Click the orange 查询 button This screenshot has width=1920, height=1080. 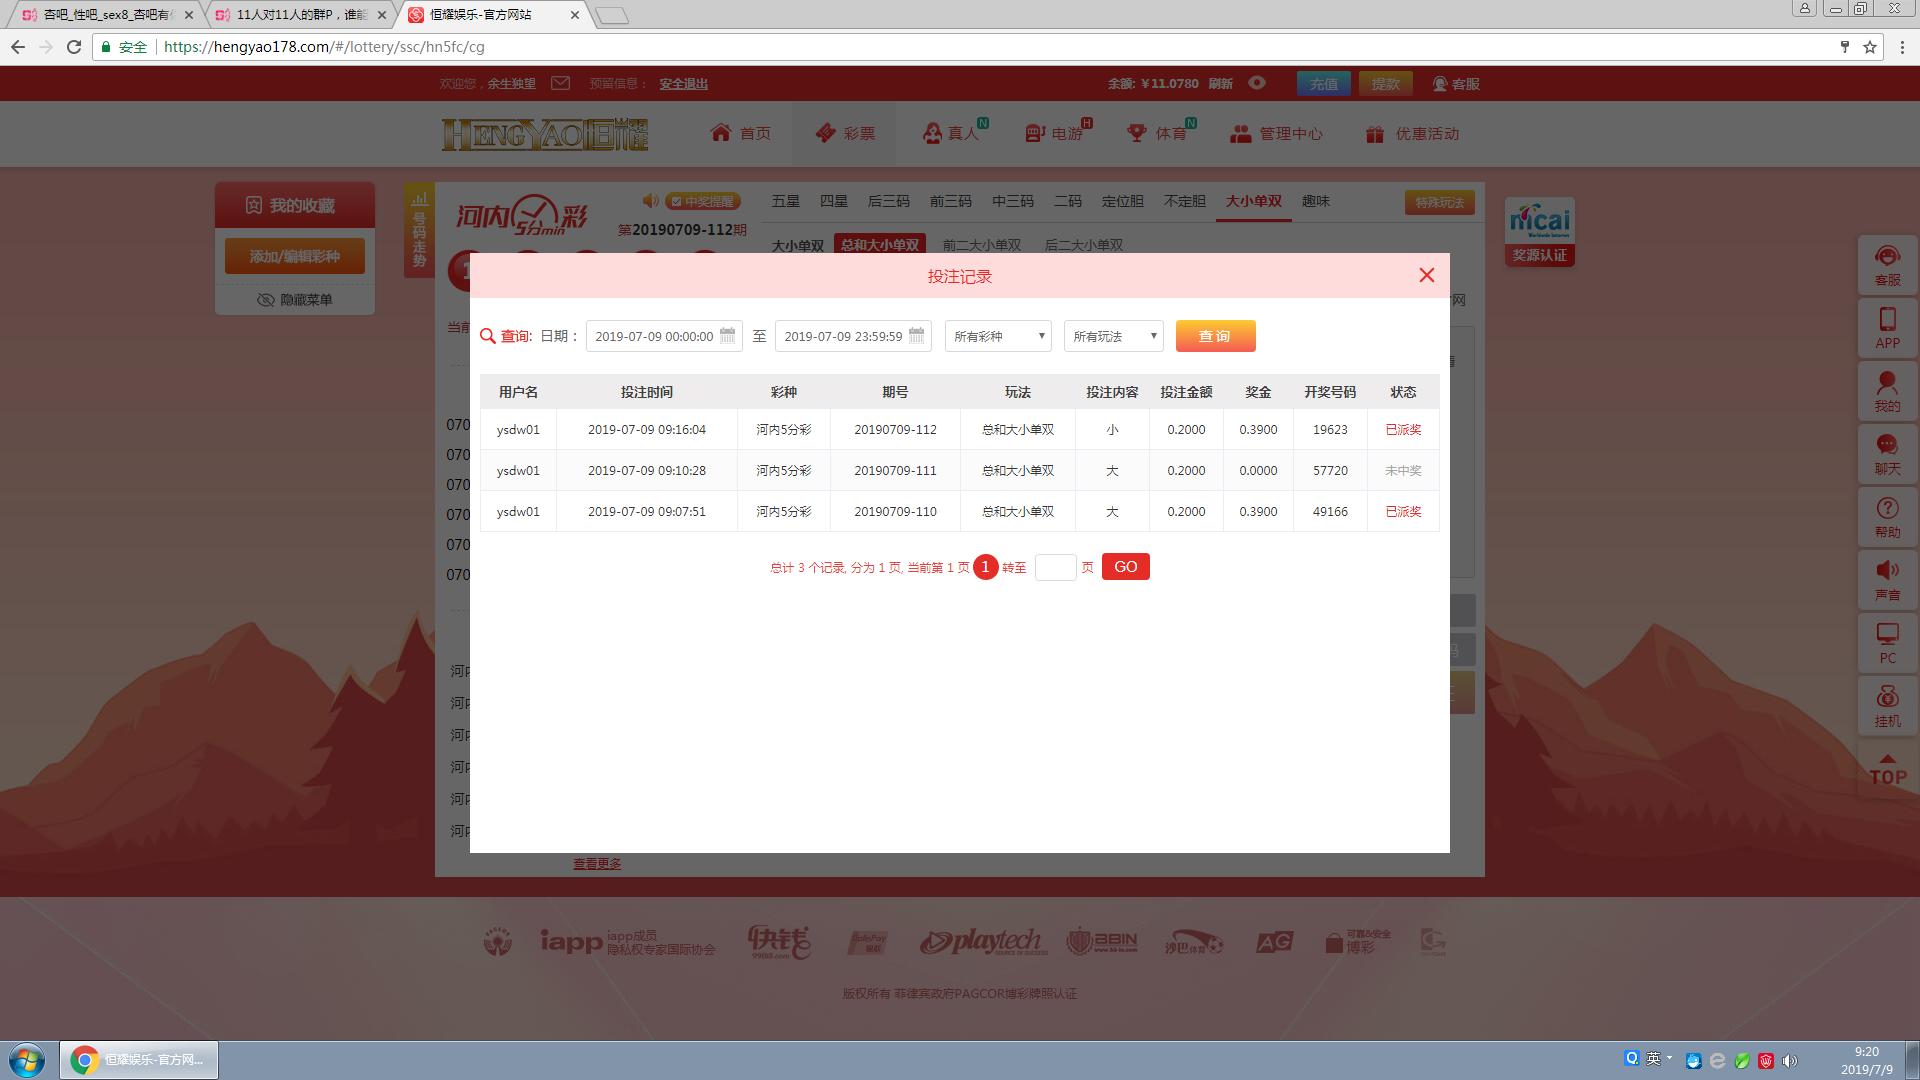pos(1215,336)
